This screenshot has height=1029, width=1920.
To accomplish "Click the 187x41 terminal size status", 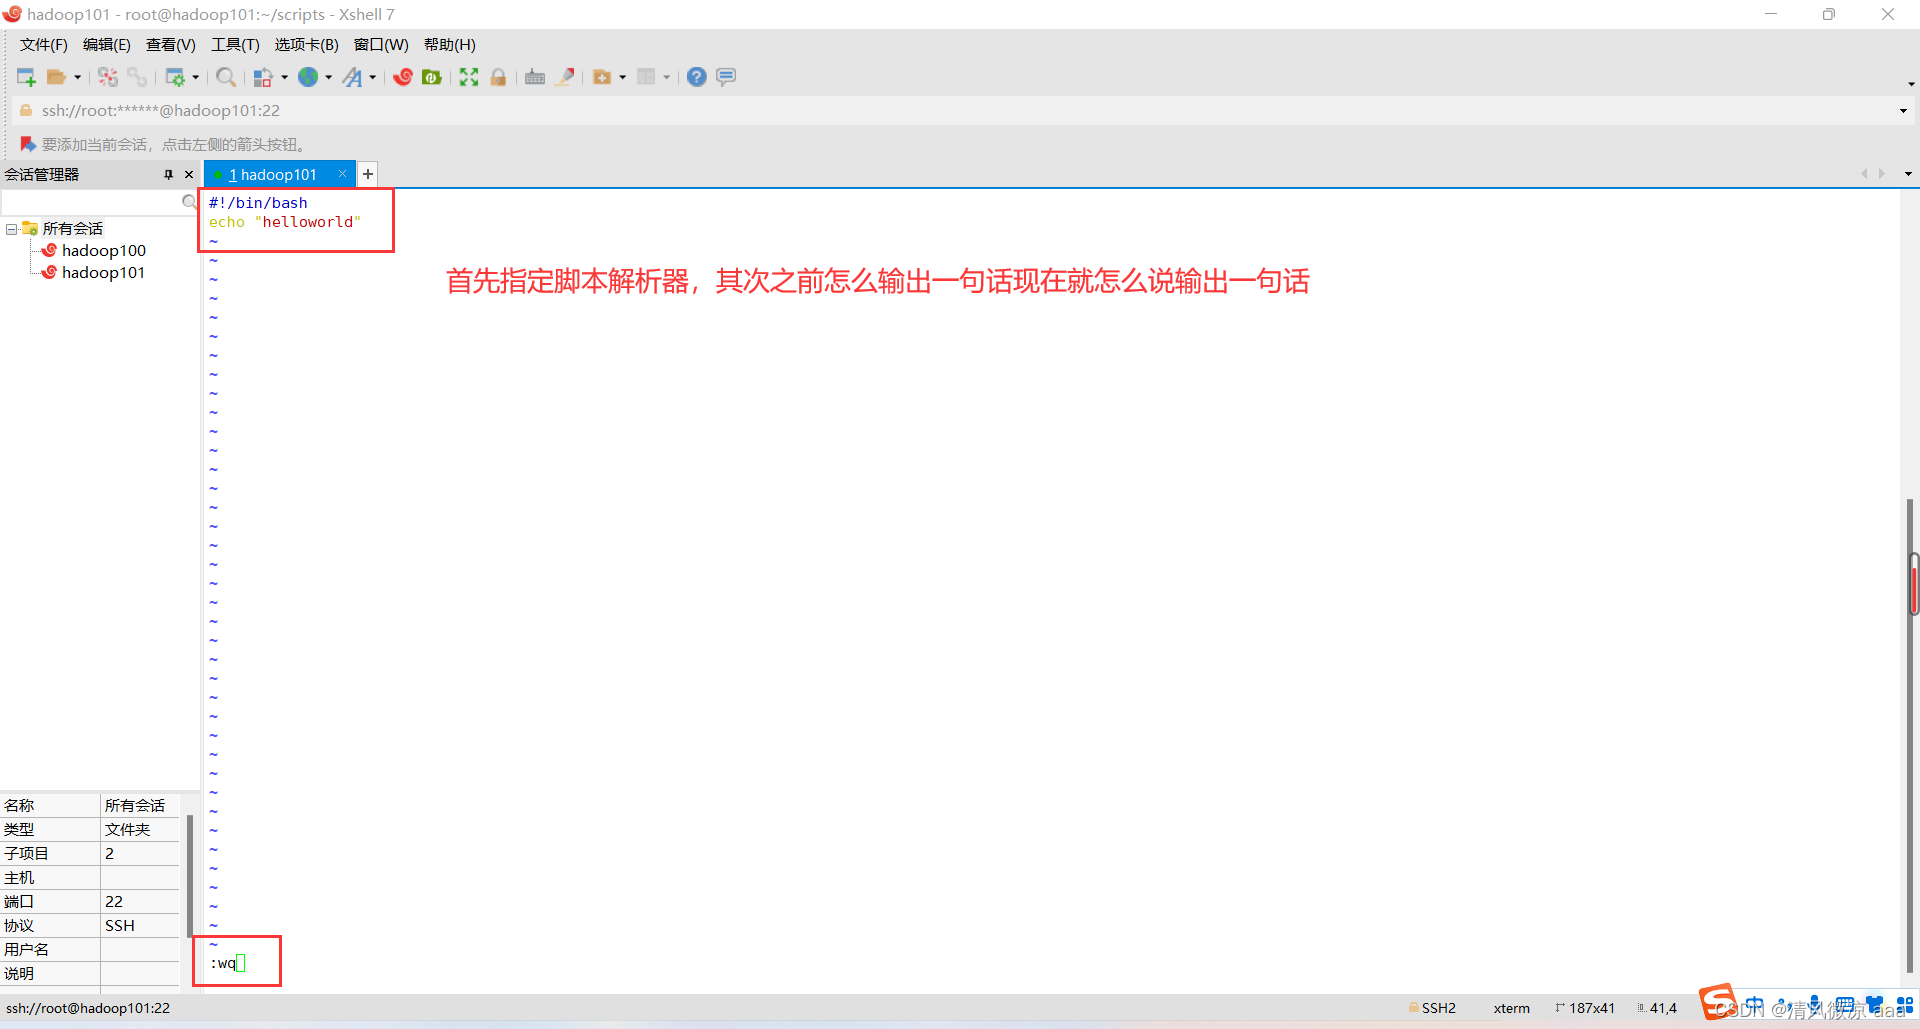I will (1585, 1008).
